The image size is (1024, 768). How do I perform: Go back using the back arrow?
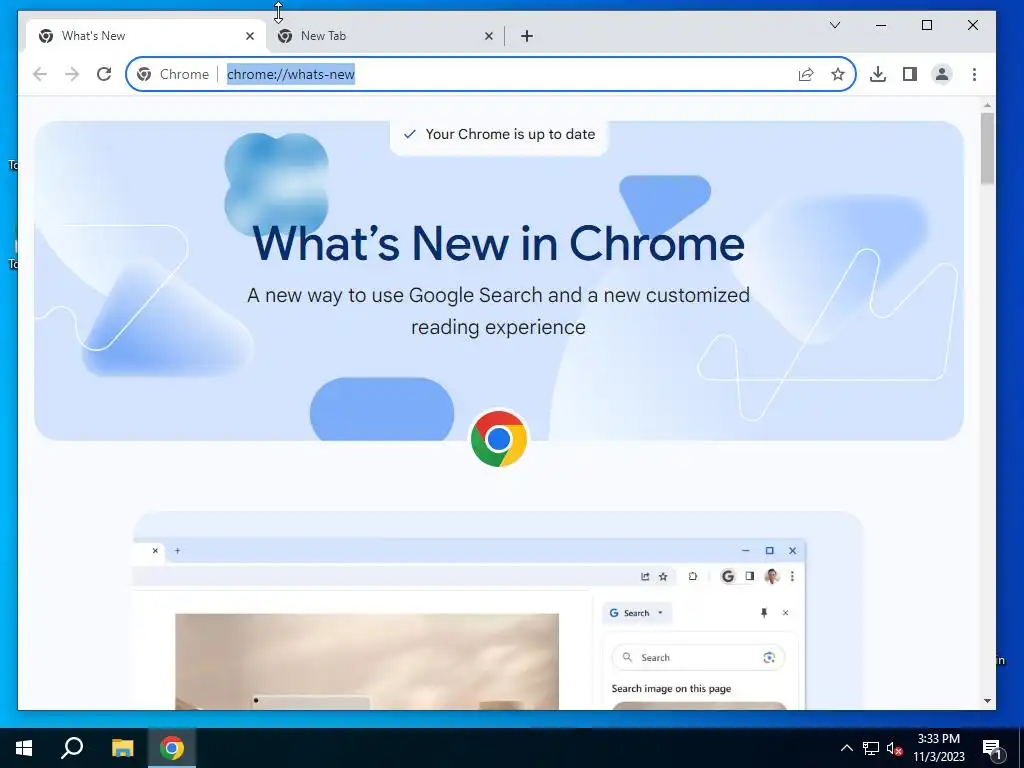tap(40, 74)
